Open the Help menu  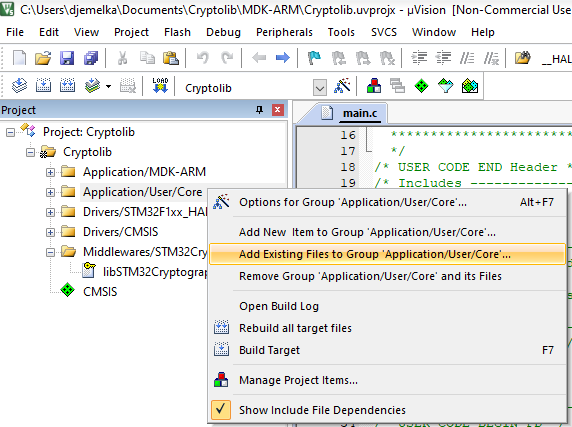tap(483, 32)
